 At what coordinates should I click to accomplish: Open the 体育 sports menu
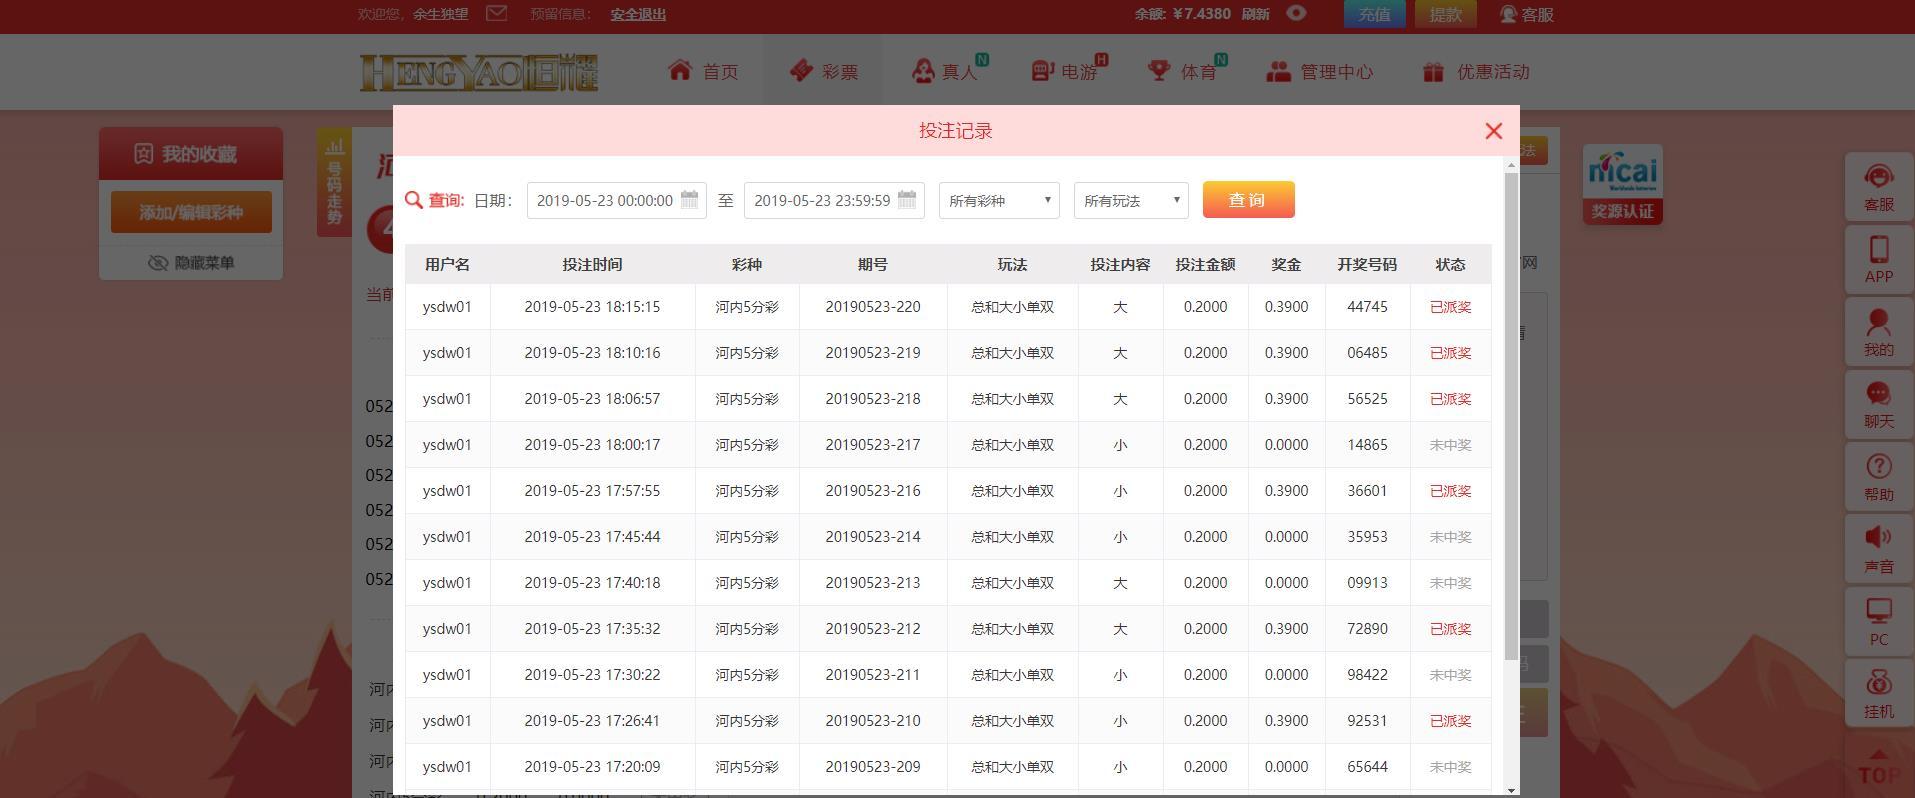coord(1187,71)
